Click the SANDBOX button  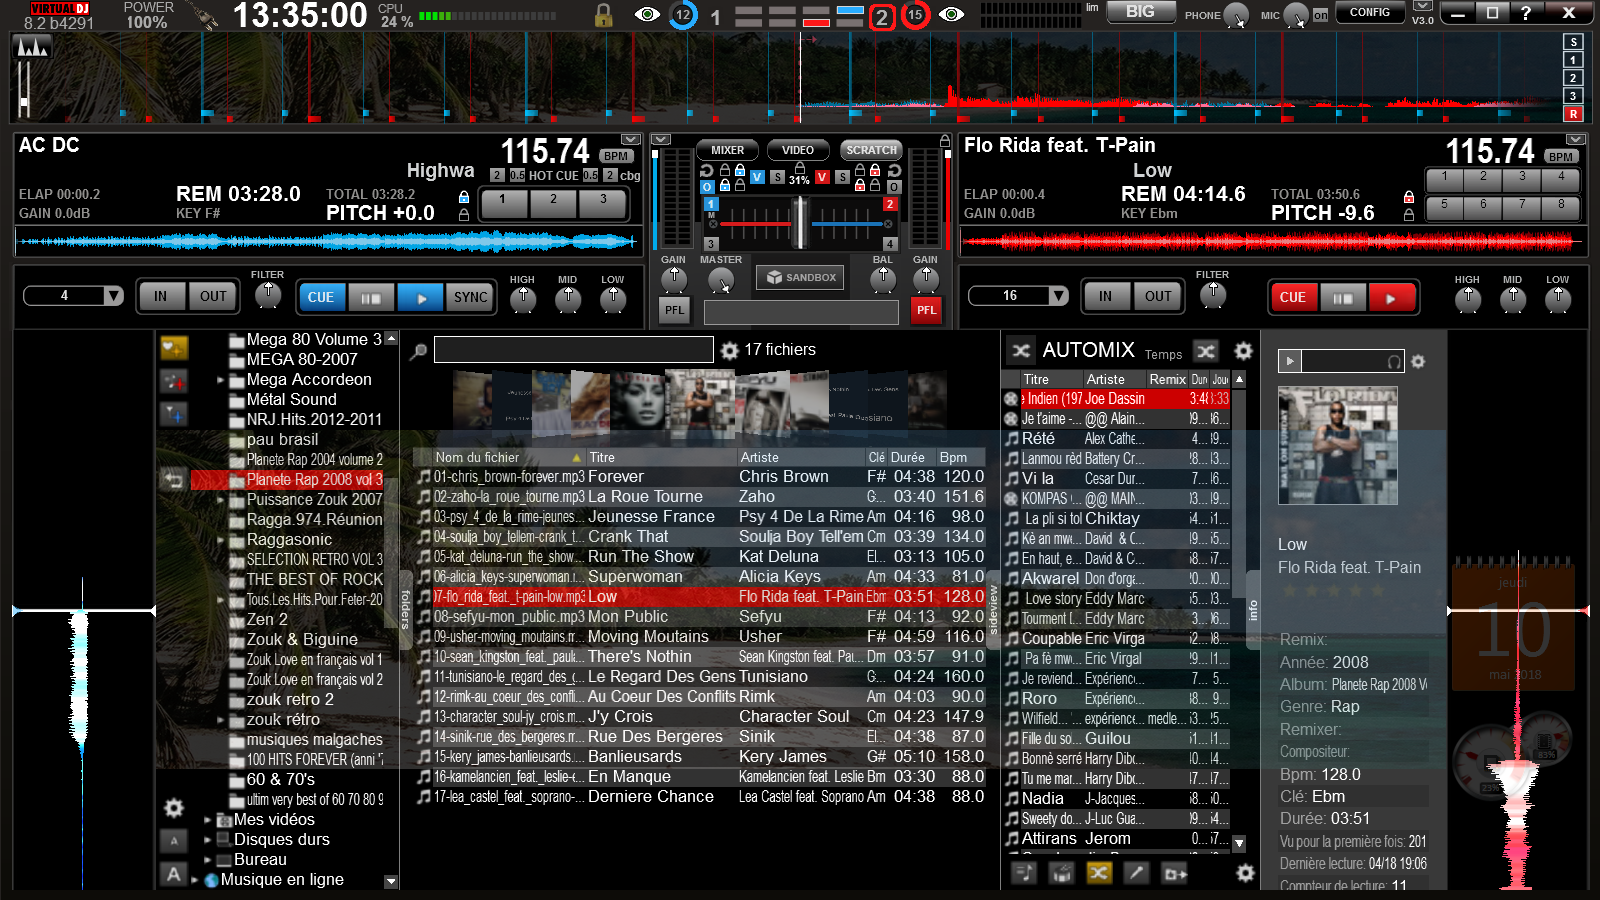[800, 277]
